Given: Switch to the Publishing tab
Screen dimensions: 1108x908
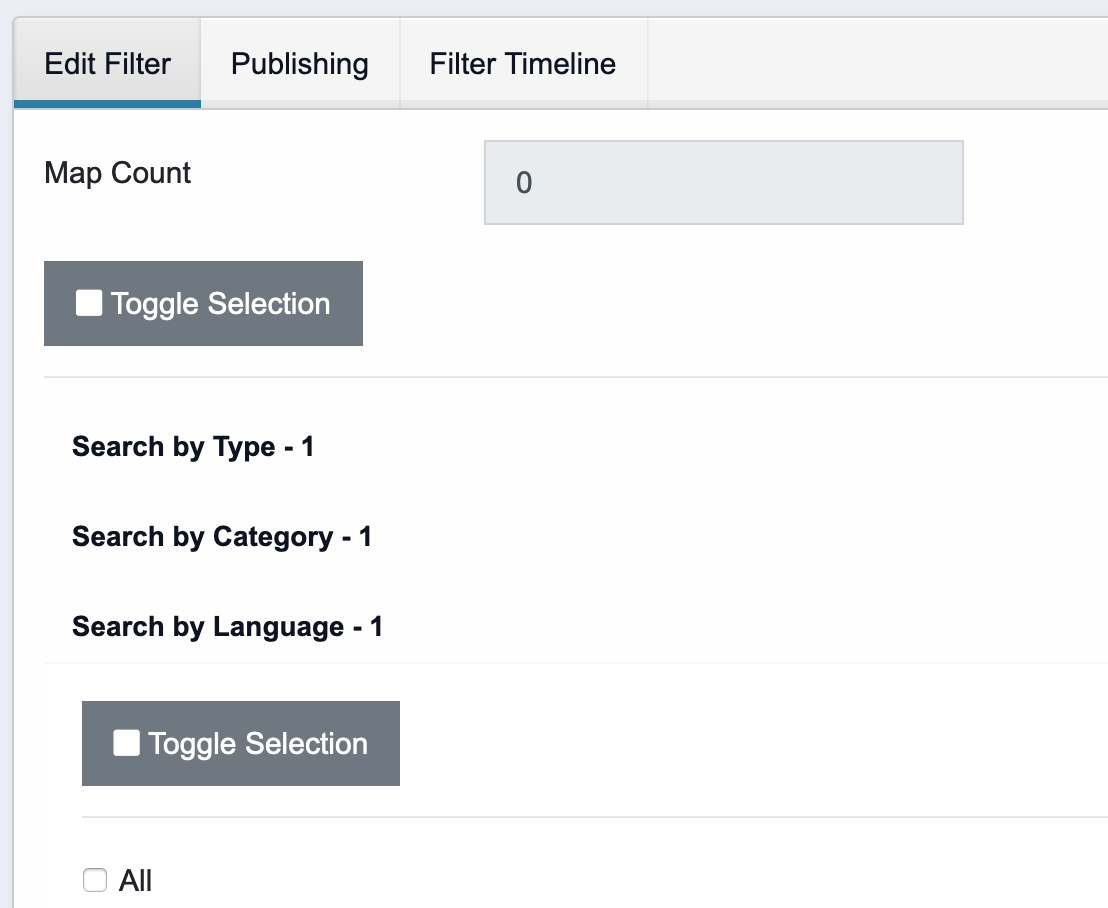Looking at the screenshot, I should pyautogui.click(x=299, y=64).
